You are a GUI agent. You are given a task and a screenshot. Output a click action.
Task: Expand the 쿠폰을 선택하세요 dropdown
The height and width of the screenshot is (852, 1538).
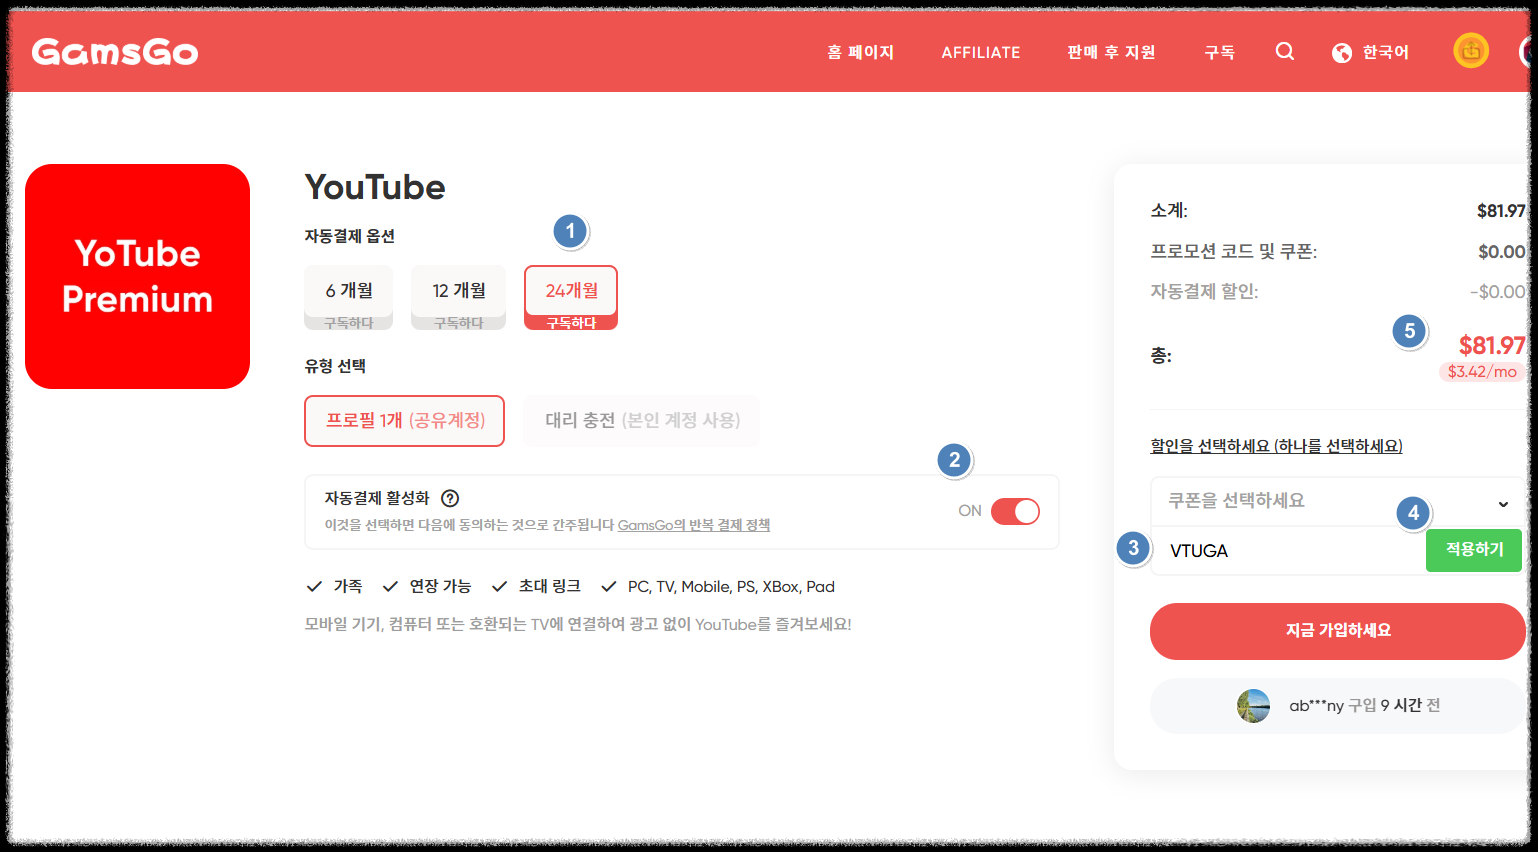(1338, 501)
